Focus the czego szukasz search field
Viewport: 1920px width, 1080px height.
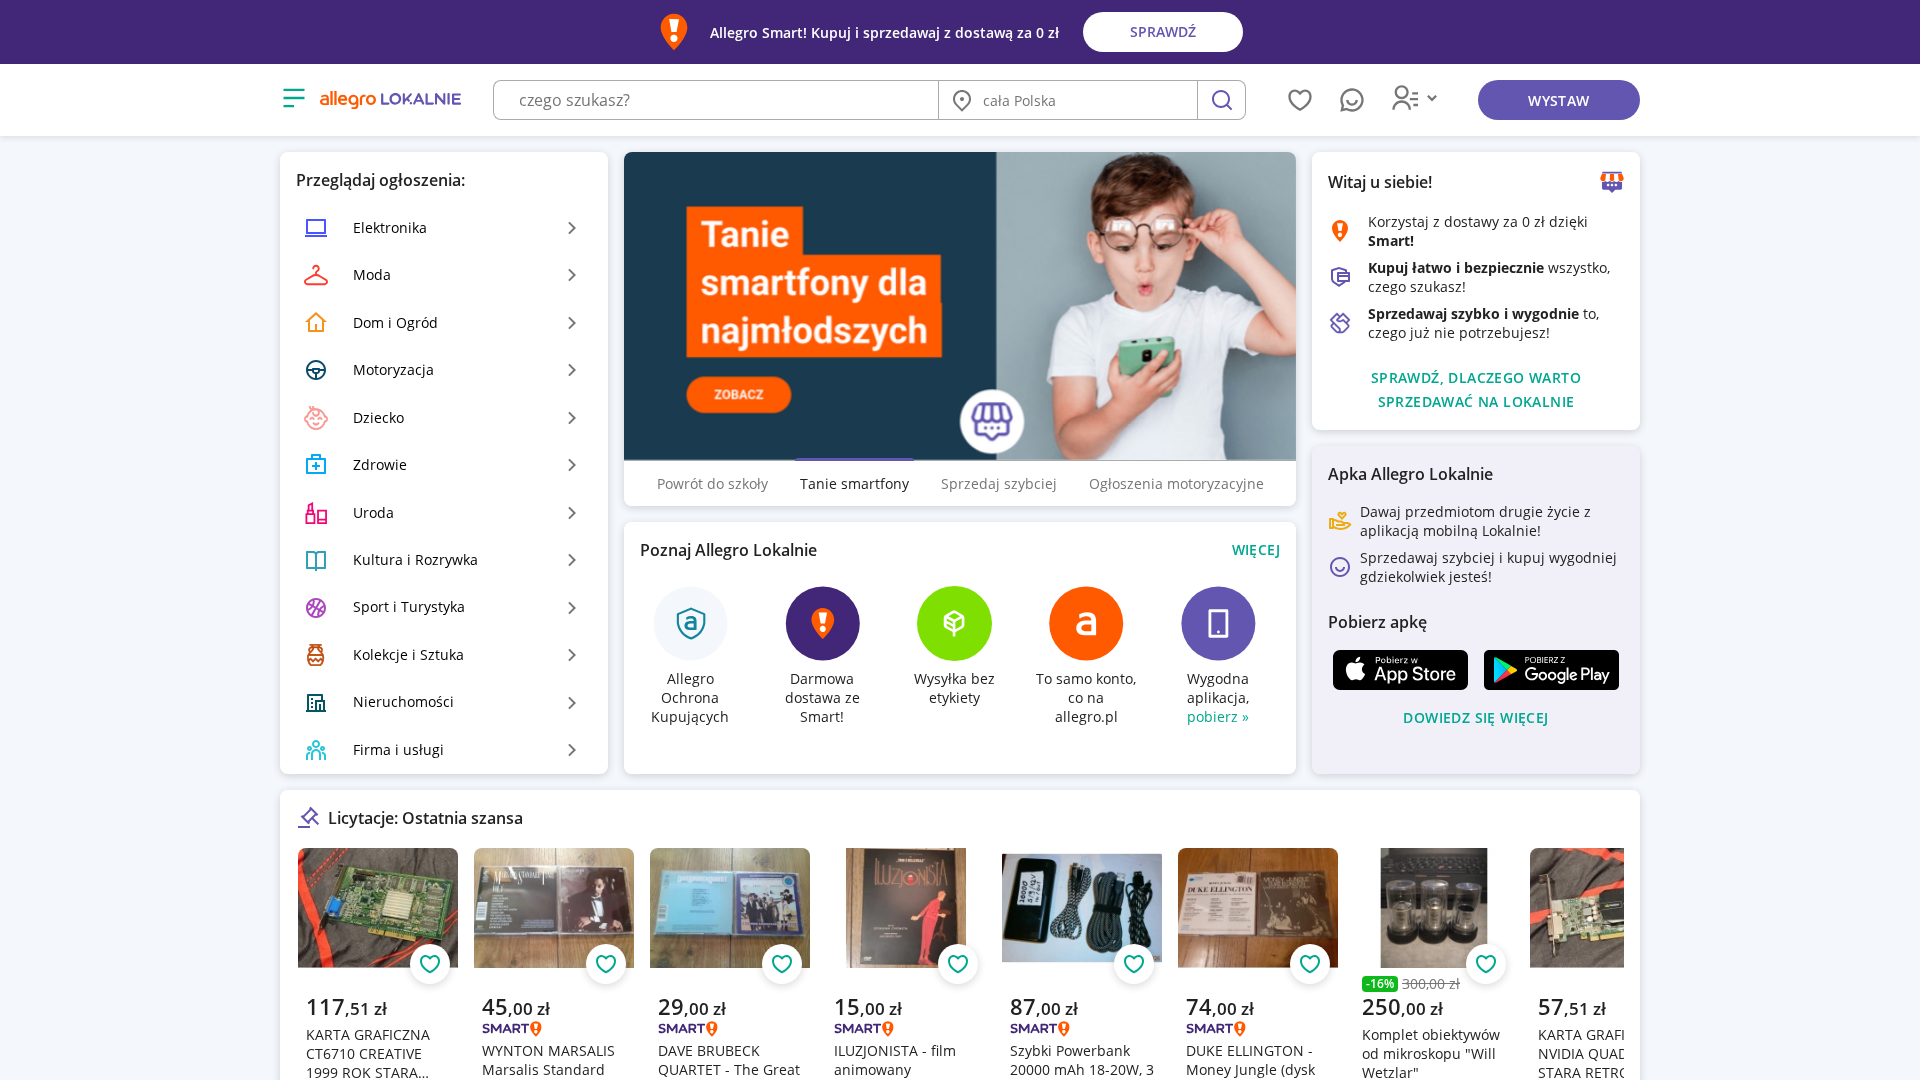[x=716, y=100]
